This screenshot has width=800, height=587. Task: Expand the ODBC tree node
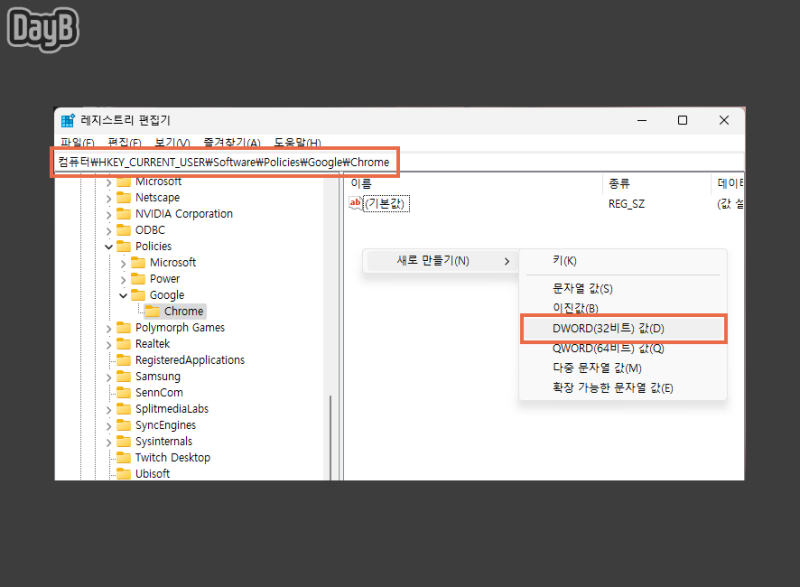109,231
